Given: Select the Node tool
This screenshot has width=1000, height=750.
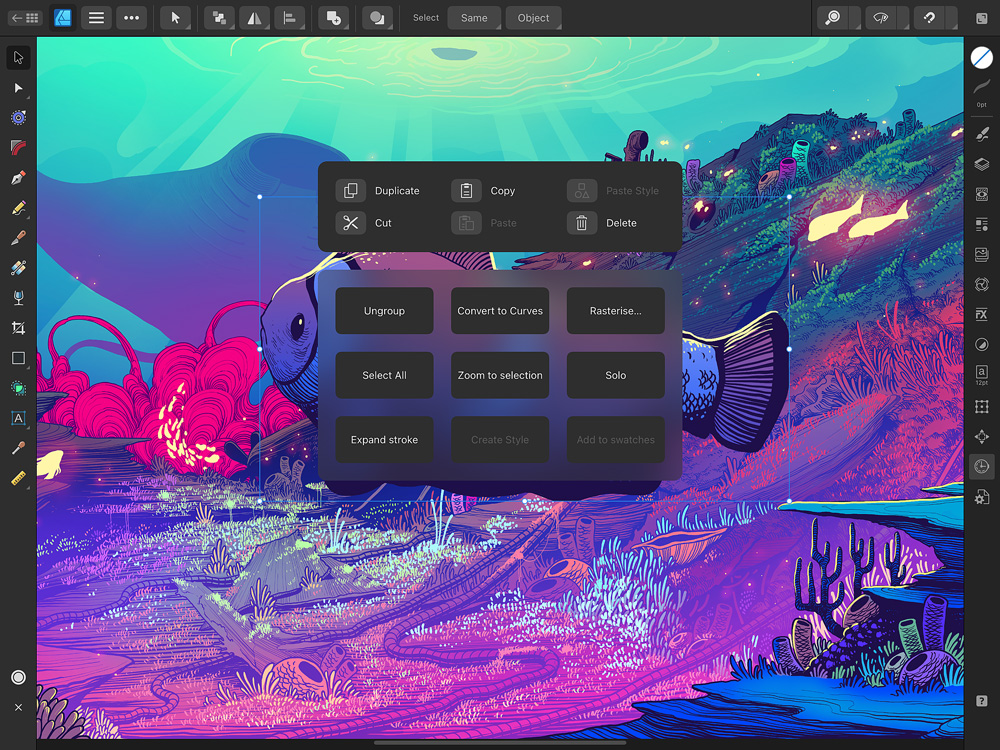Looking at the screenshot, I should click(x=18, y=87).
